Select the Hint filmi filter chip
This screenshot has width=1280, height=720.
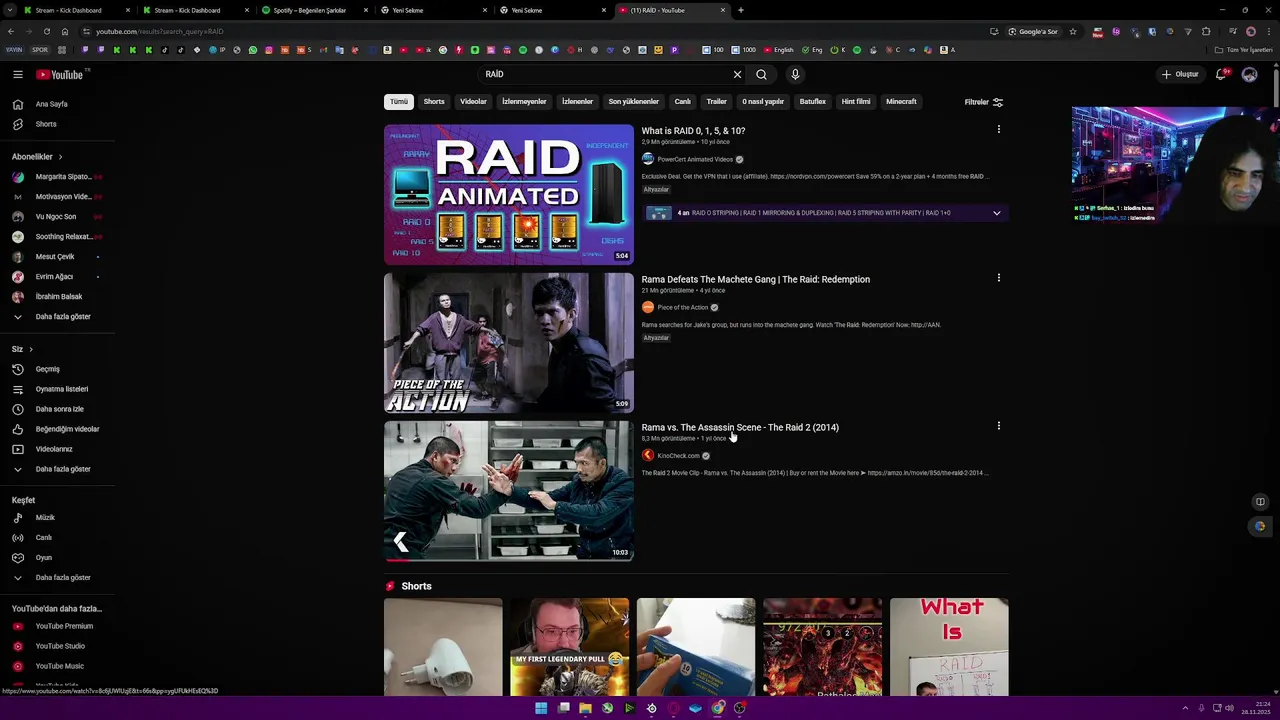[856, 102]
